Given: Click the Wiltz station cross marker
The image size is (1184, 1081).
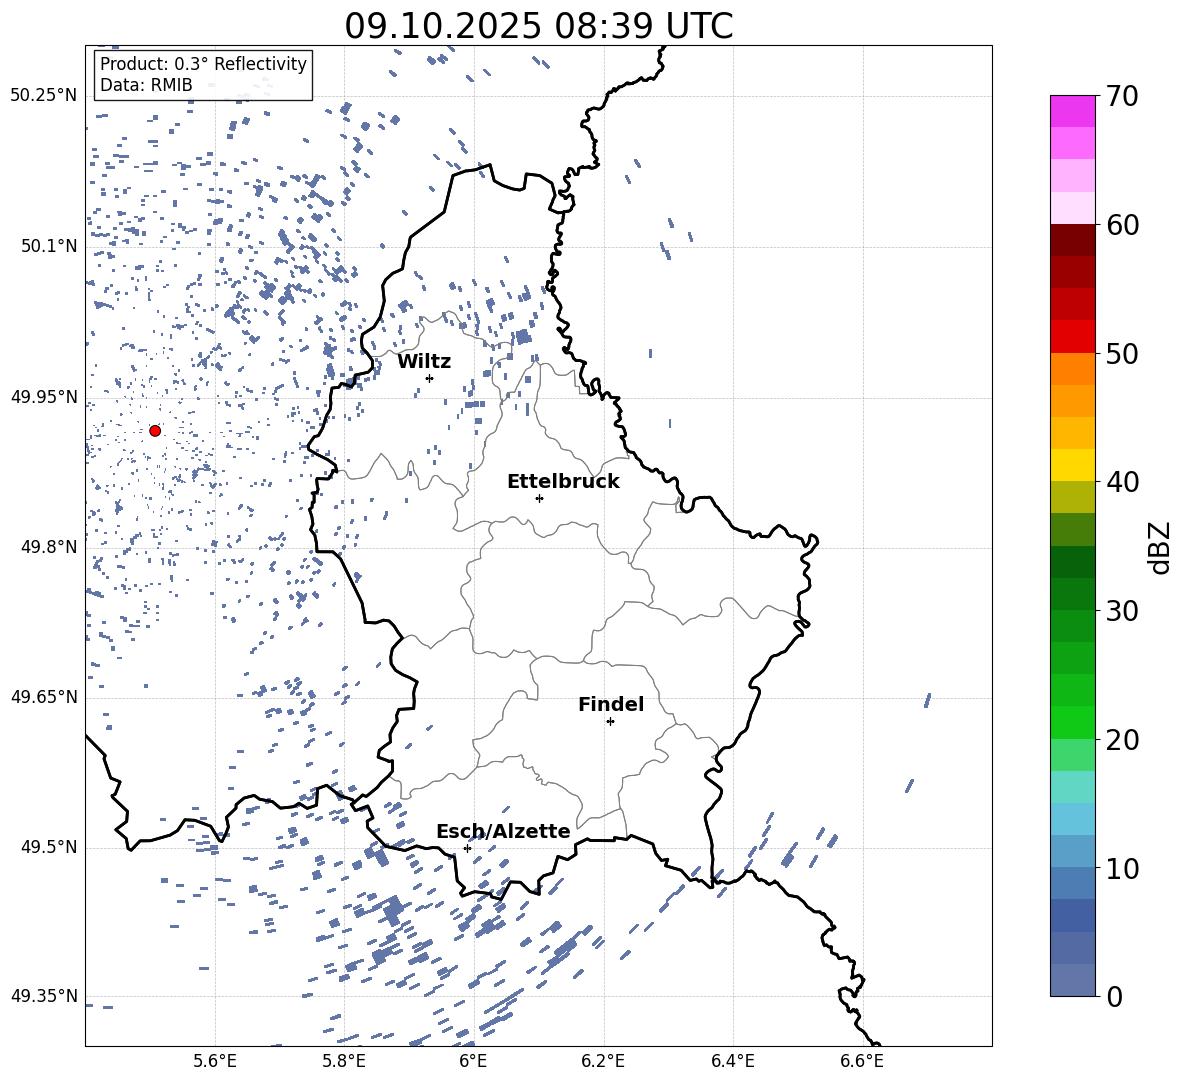Looking at the screenshot, I should tap(430, 378).
